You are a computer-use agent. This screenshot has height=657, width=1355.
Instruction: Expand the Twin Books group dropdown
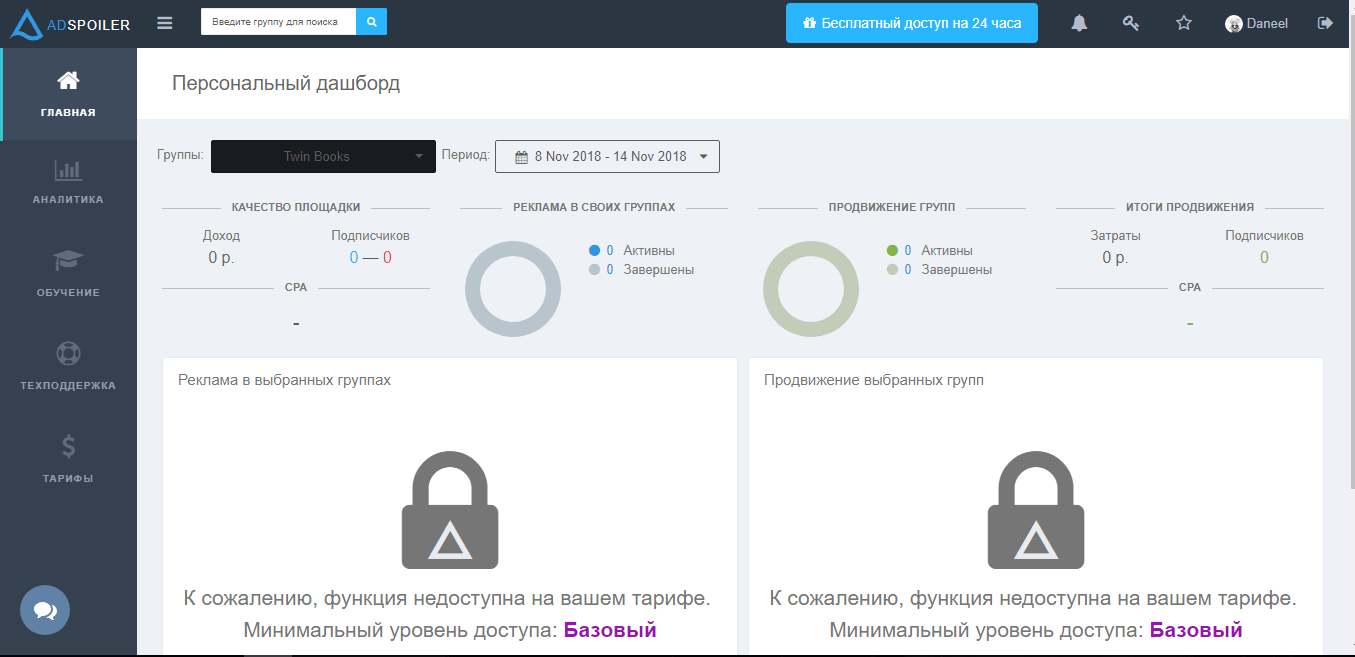323,156
